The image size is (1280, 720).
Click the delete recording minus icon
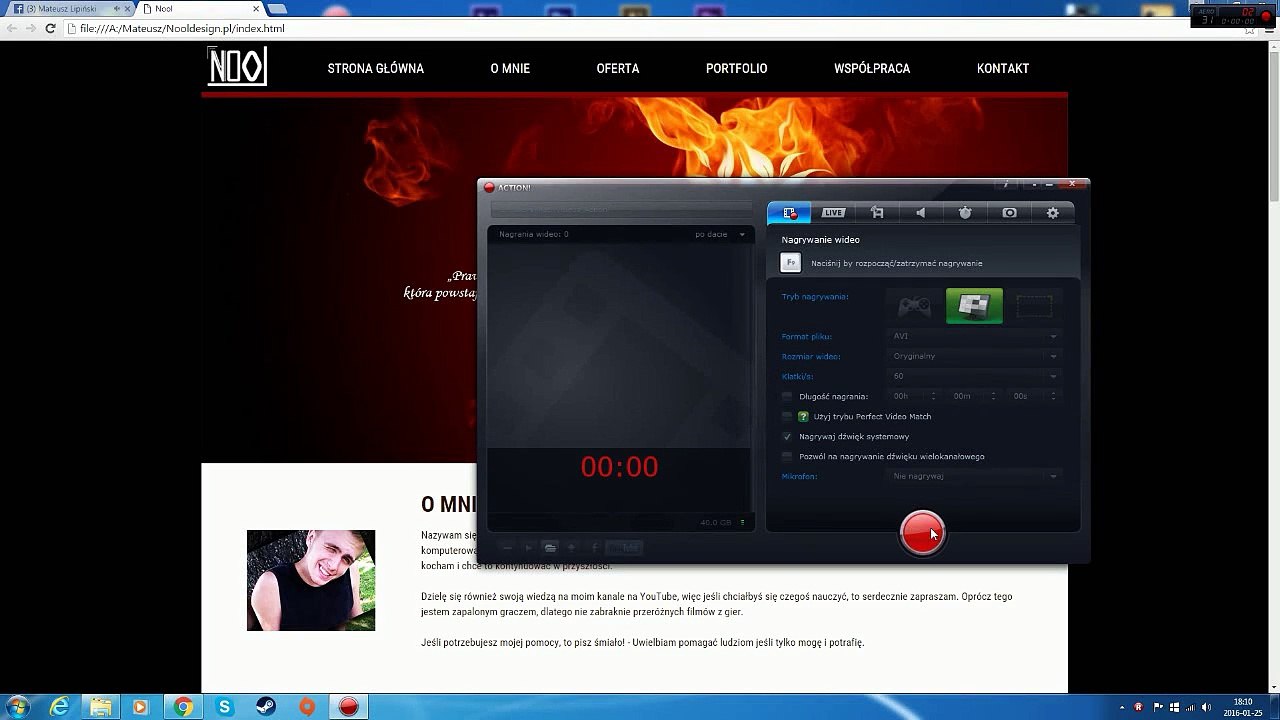tap(507, 547)
